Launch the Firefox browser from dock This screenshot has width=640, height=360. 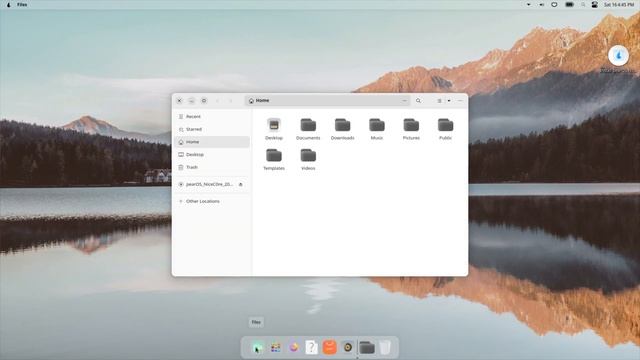coord(294,347)
